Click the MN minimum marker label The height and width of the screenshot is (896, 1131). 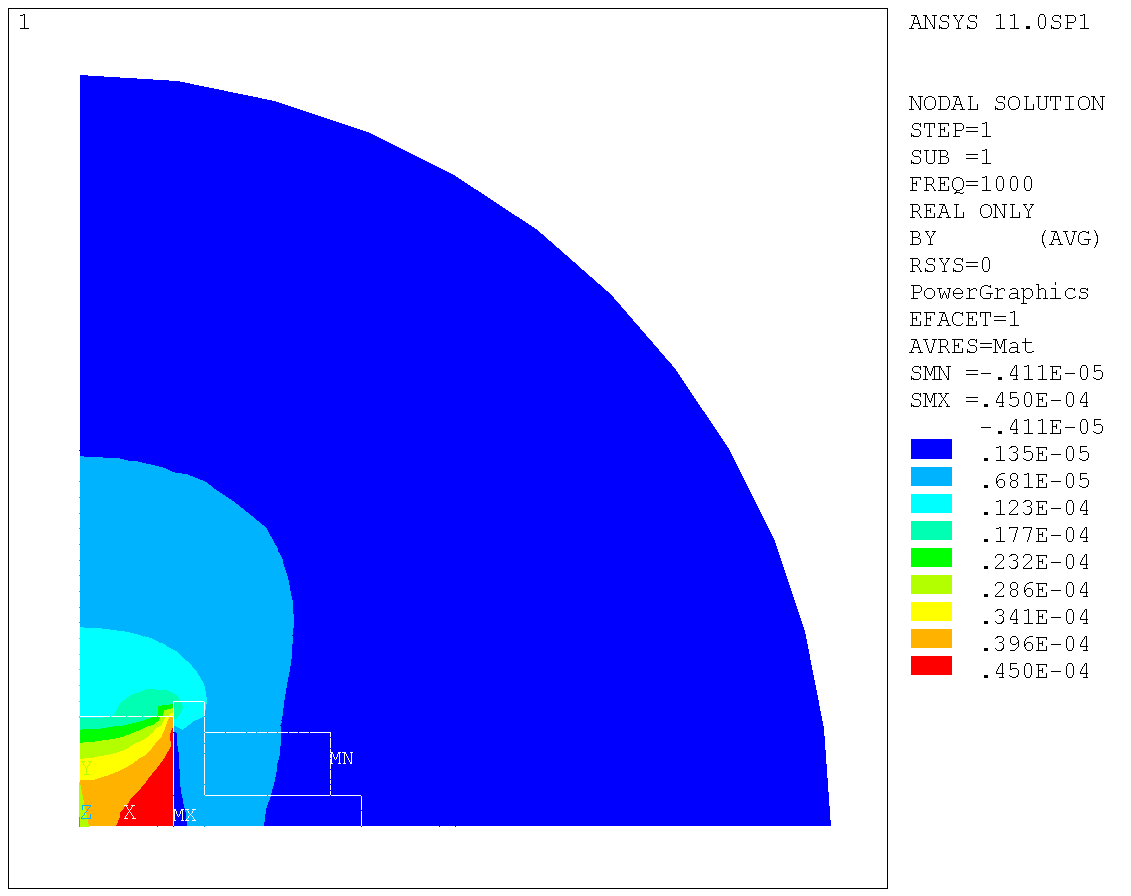tap(341, 758)
